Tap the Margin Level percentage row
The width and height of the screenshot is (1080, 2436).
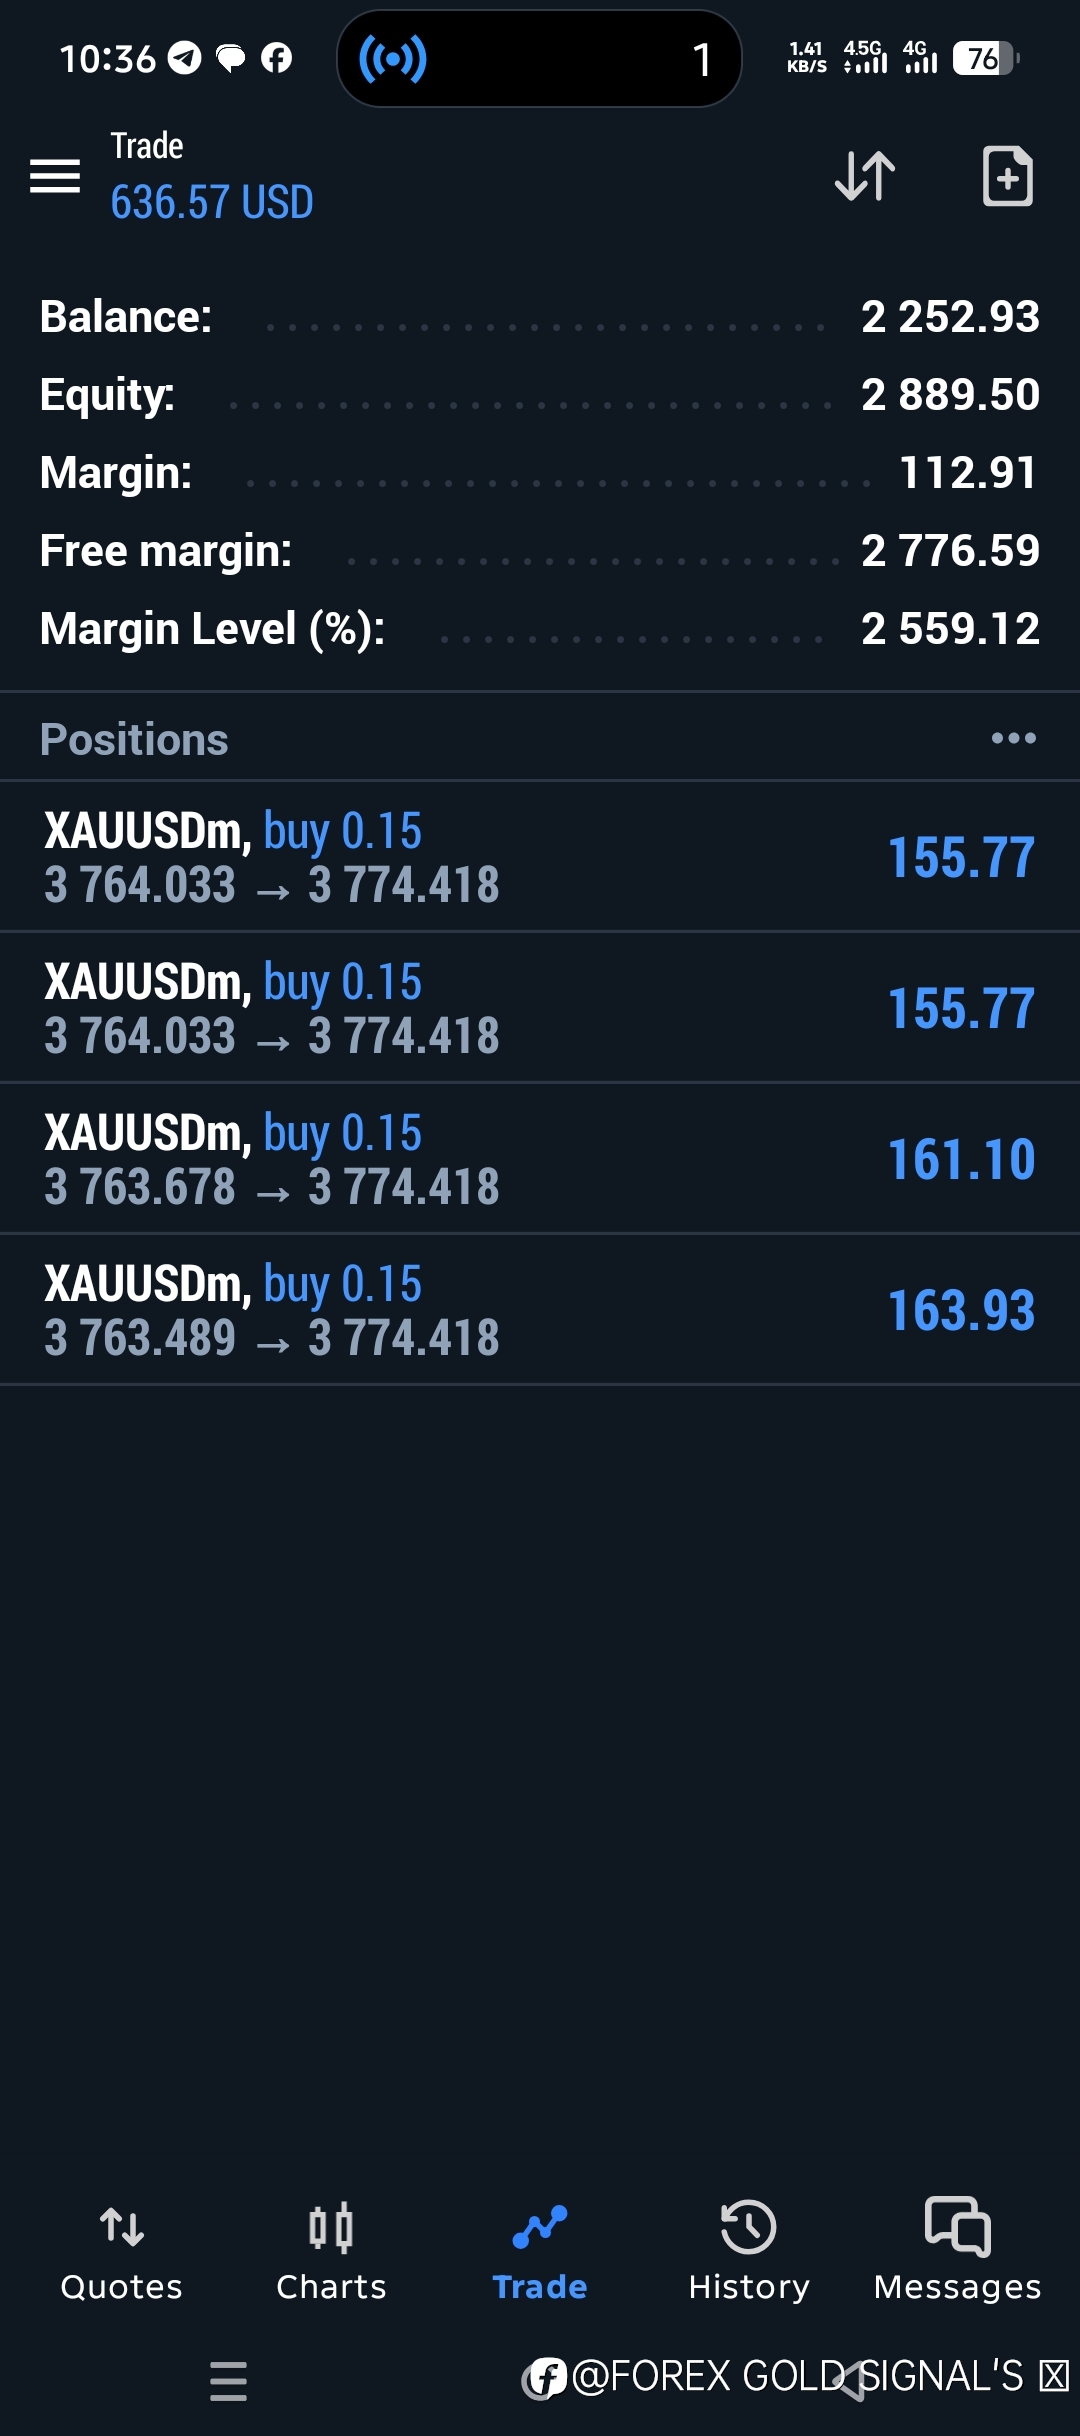[540, 629]
